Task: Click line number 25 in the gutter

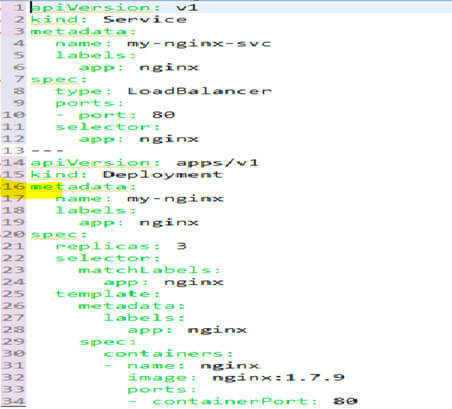Action: tap(13, 294)
